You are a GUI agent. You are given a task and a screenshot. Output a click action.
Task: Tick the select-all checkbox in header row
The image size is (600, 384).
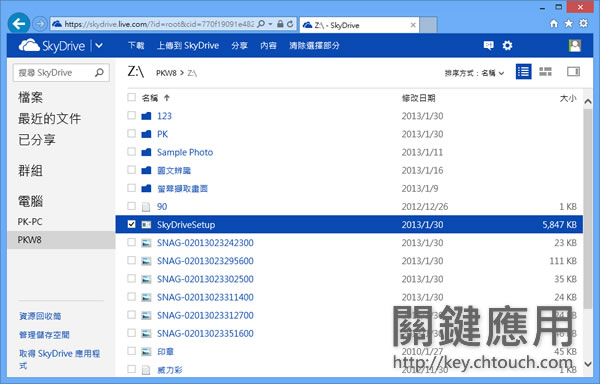pos(131,97)
